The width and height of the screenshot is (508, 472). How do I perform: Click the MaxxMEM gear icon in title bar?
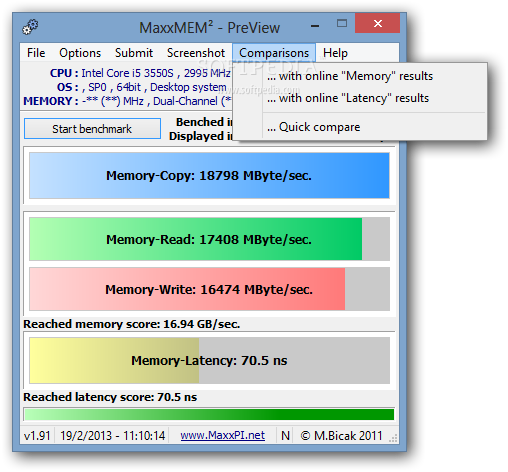click(x=30, y=27)
